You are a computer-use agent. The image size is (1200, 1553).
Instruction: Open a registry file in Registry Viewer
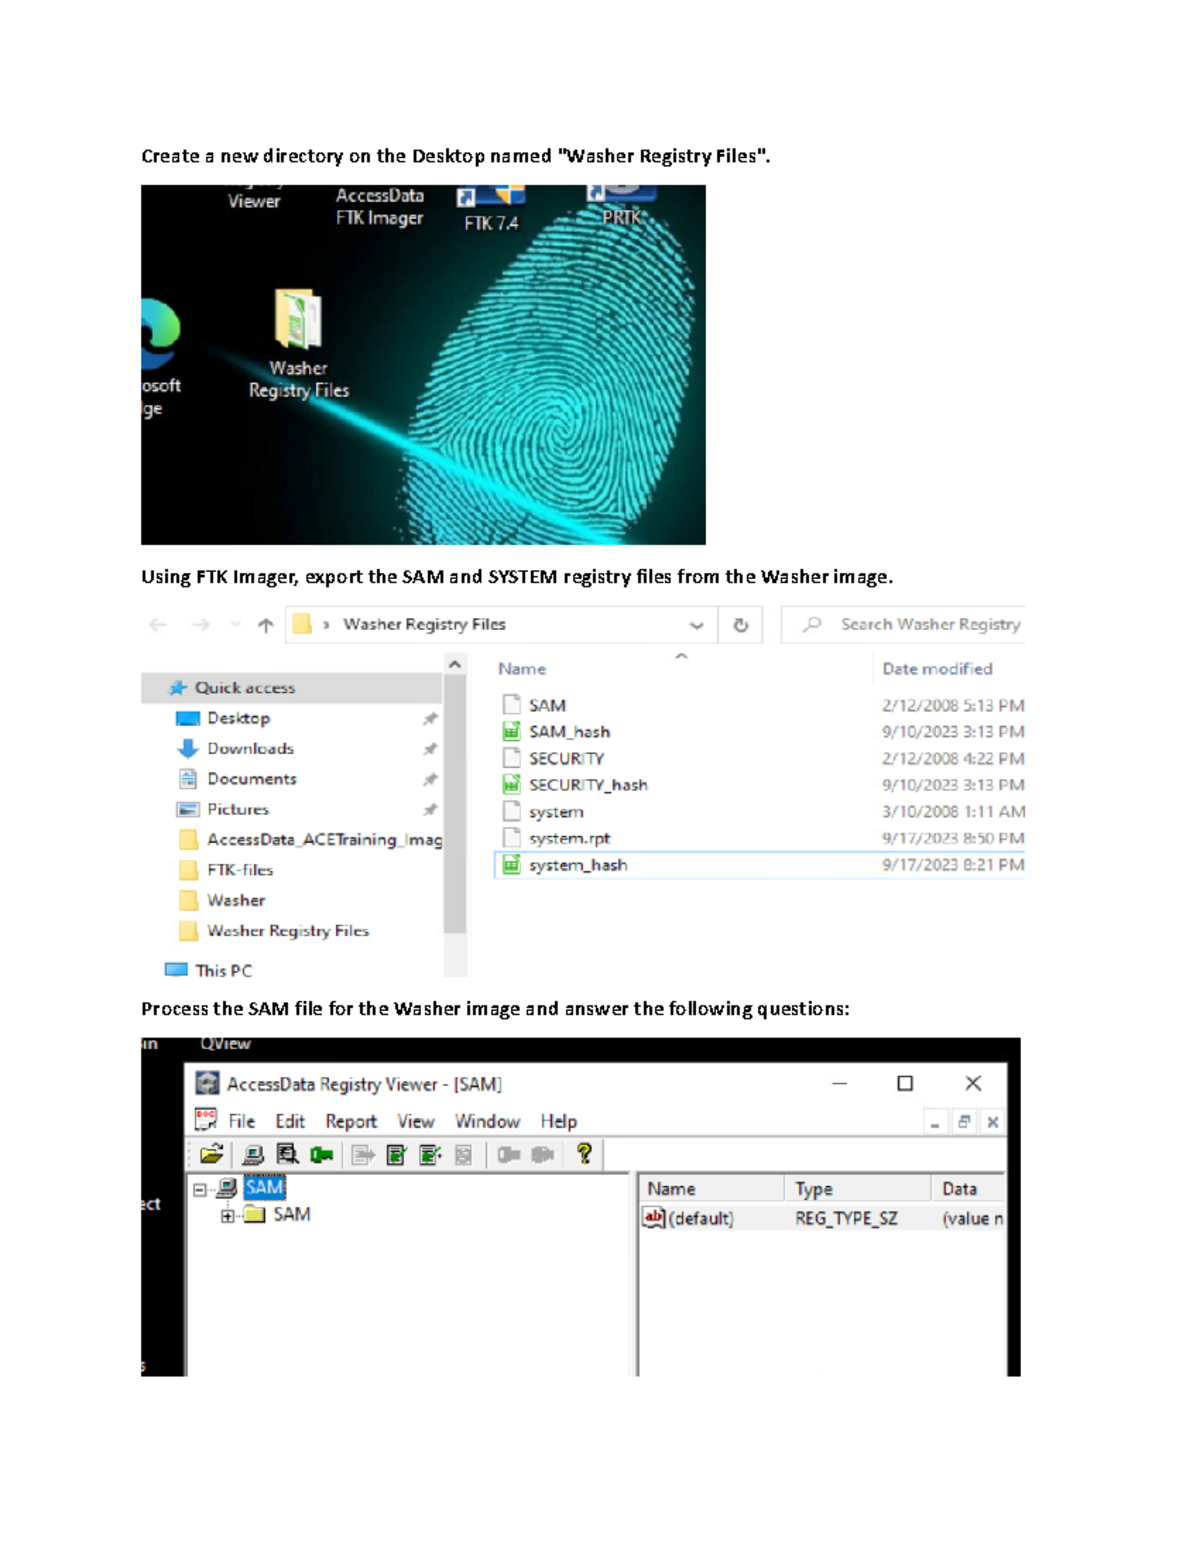coord(214,1153)
